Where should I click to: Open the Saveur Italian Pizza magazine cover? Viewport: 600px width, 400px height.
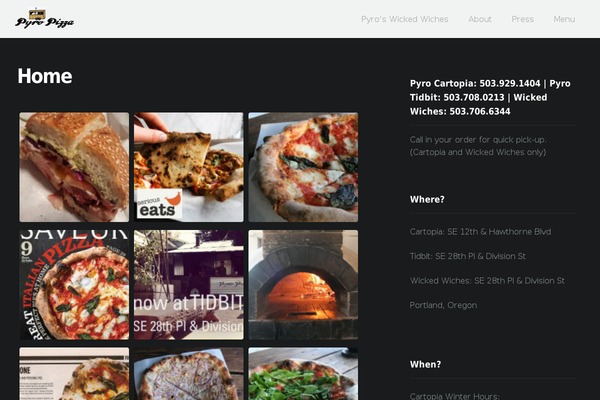pos(74,285)
